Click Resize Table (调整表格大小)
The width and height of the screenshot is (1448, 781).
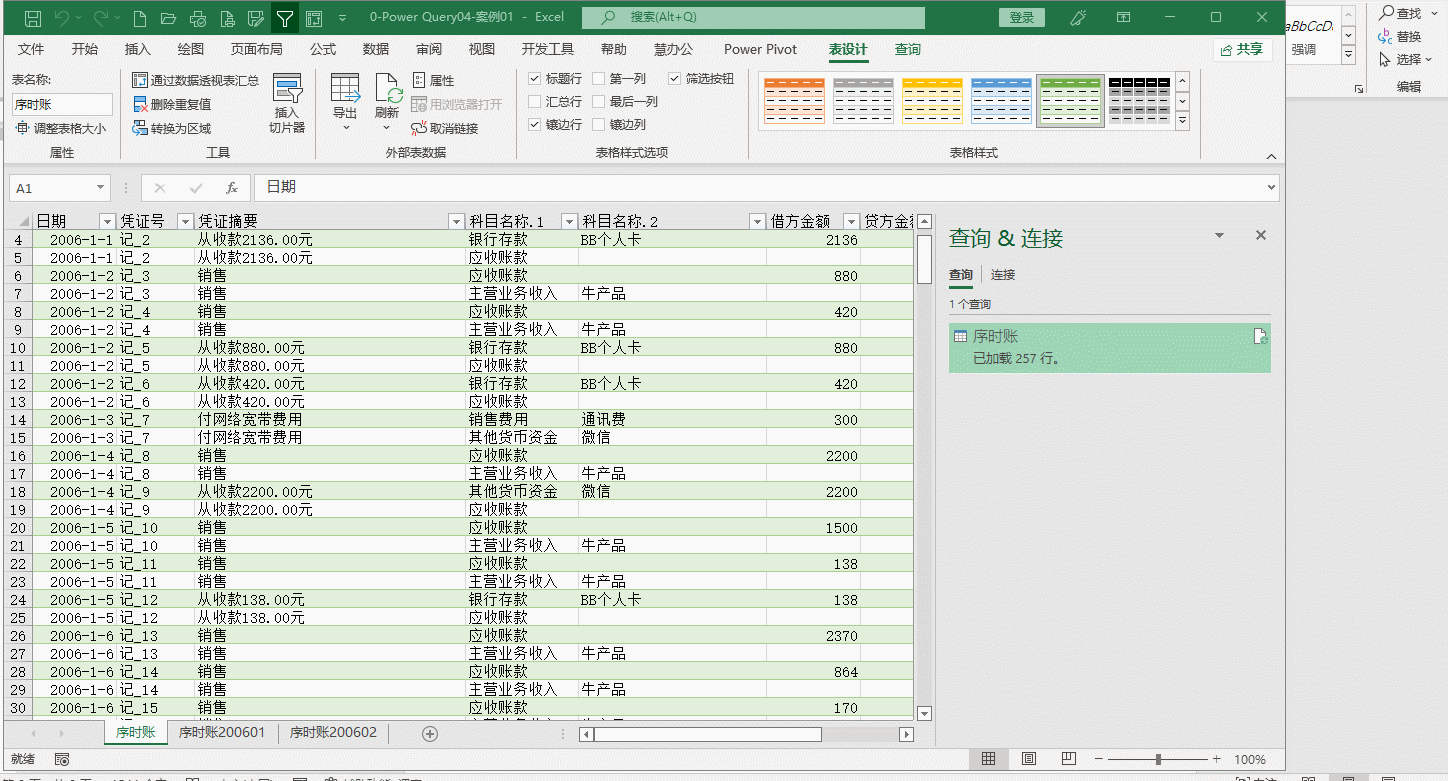pos(60,128)
